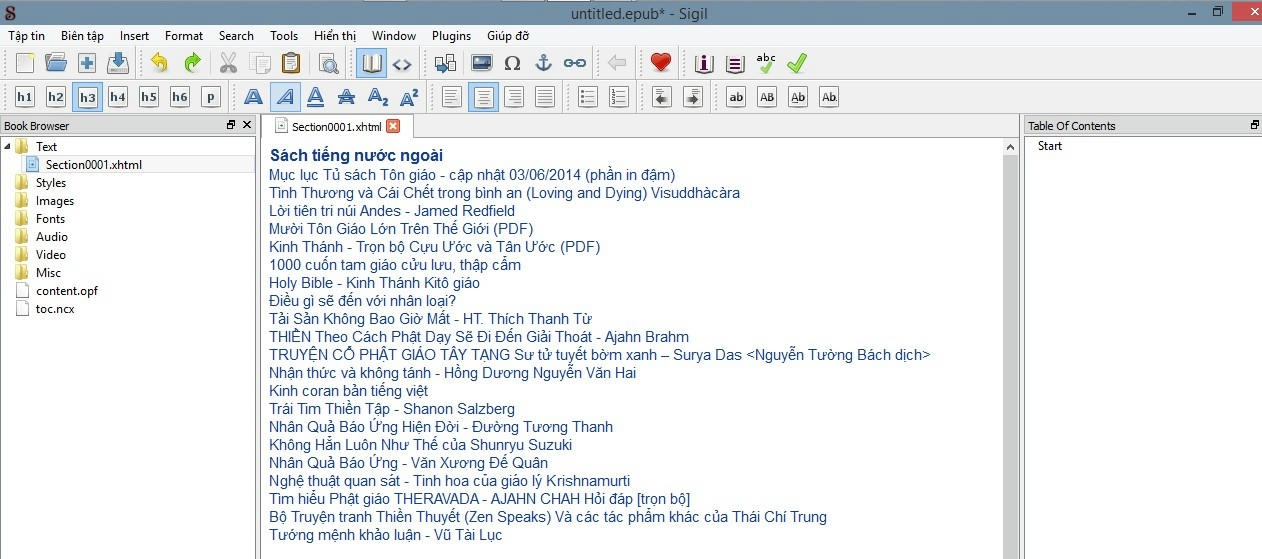Change text to uppercase (AB)

coord(767,97)
